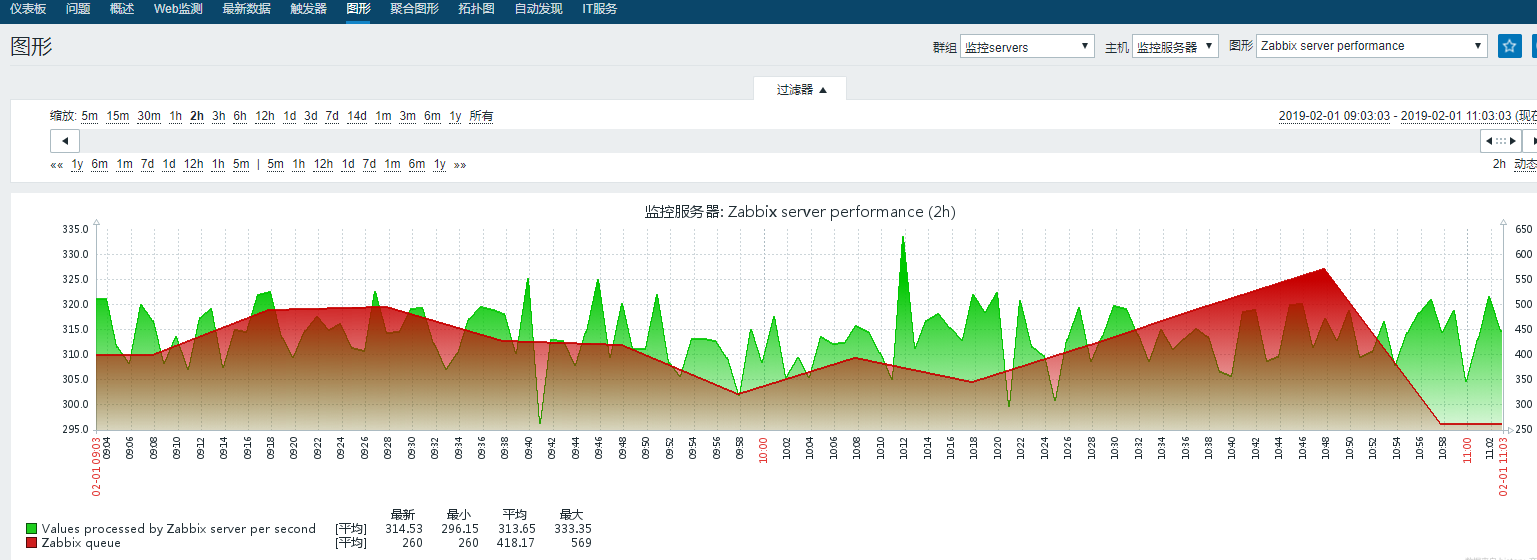
Task: Set zoom to 15m
Action: click(118, 116)
